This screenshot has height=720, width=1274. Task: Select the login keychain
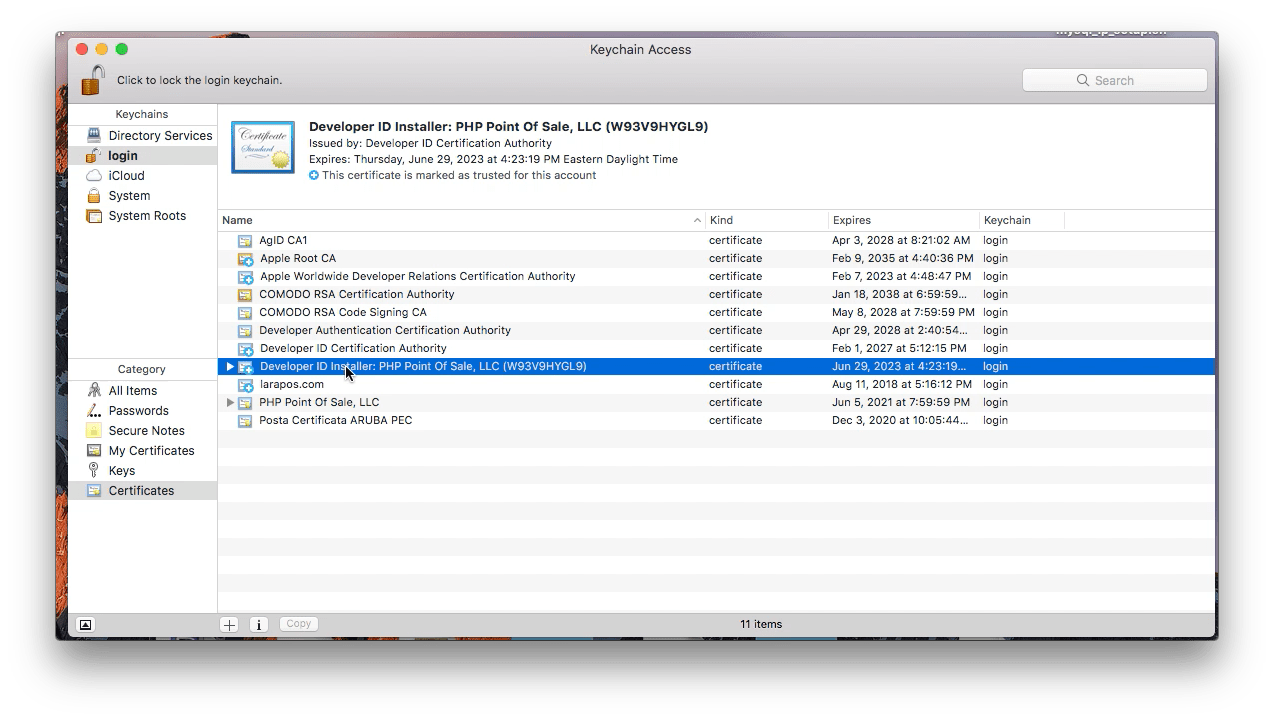[142, 155]
